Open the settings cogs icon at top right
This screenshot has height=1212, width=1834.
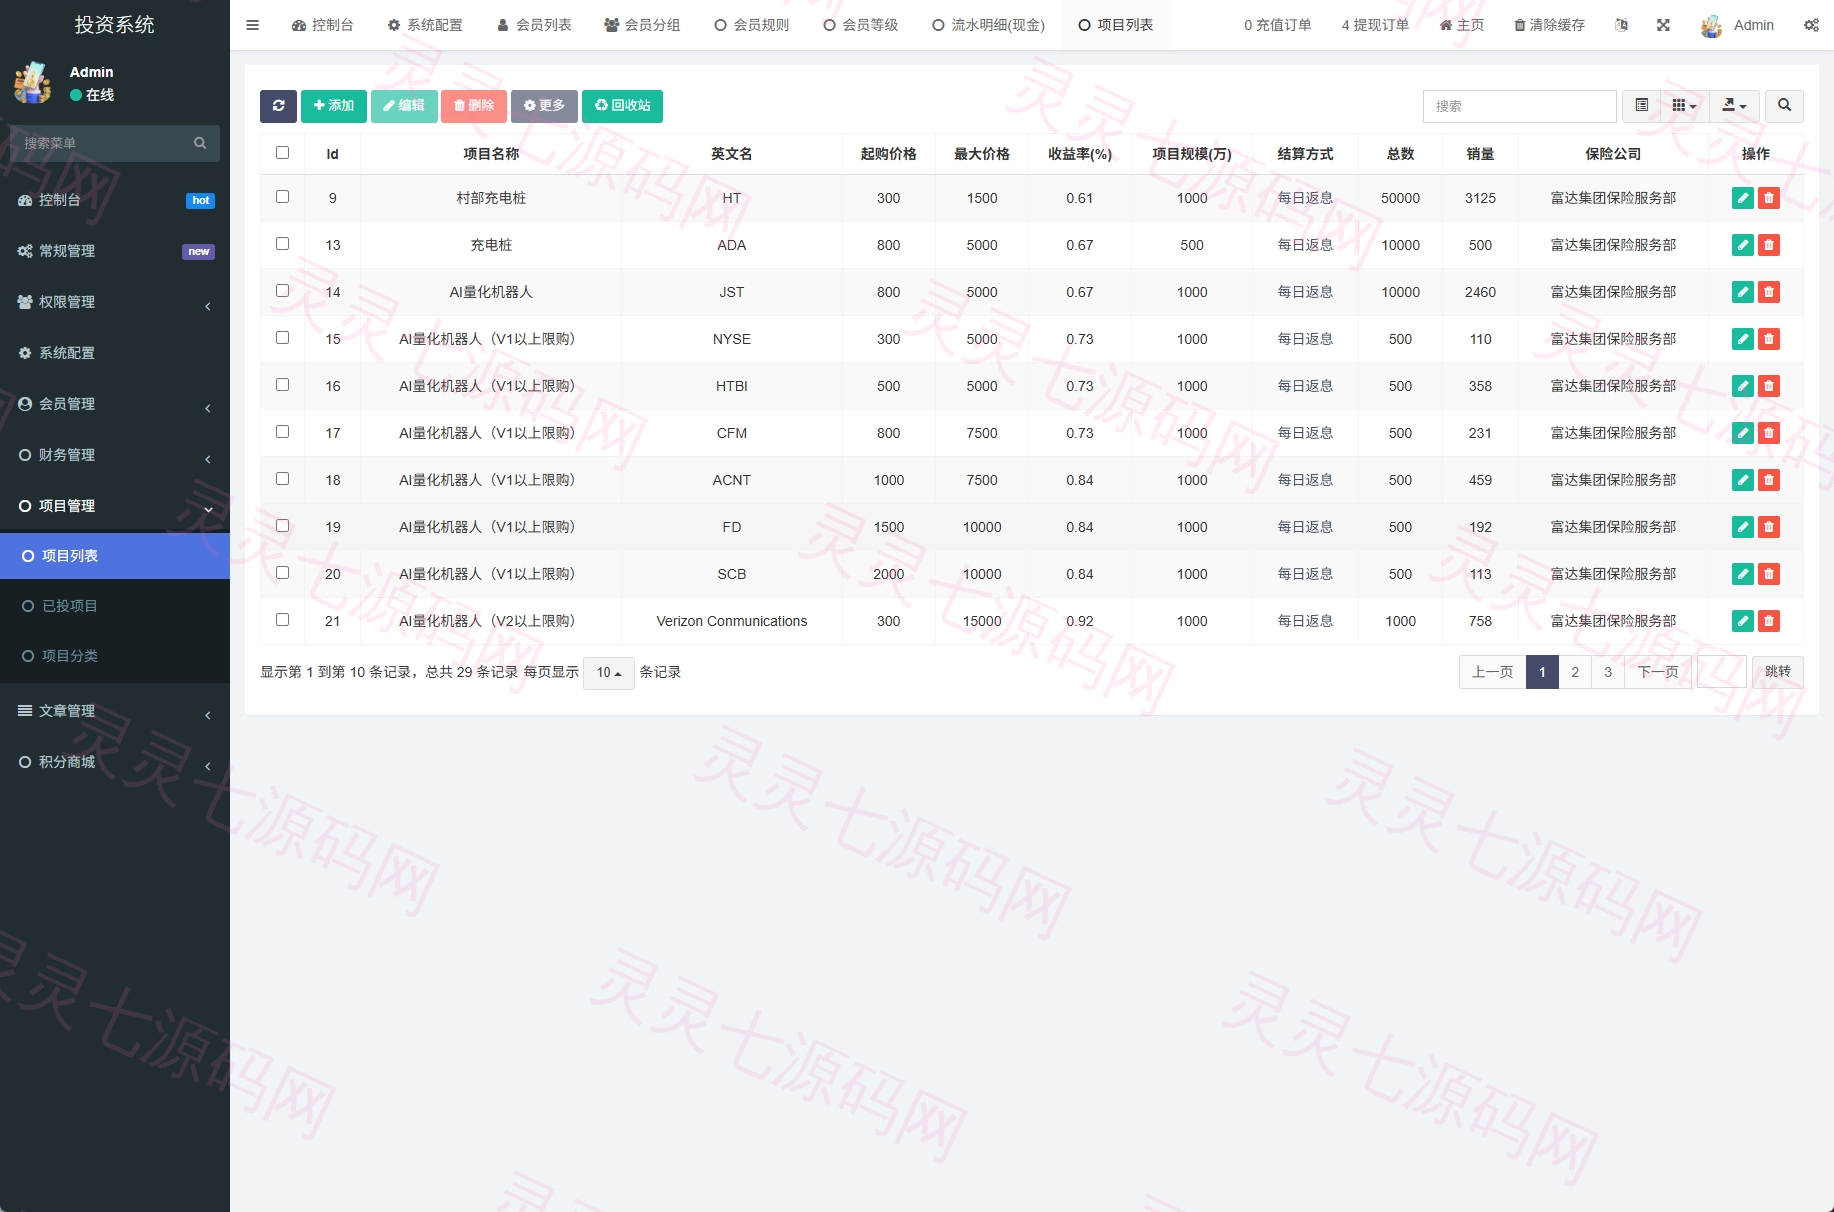(x=1811, y=25)
